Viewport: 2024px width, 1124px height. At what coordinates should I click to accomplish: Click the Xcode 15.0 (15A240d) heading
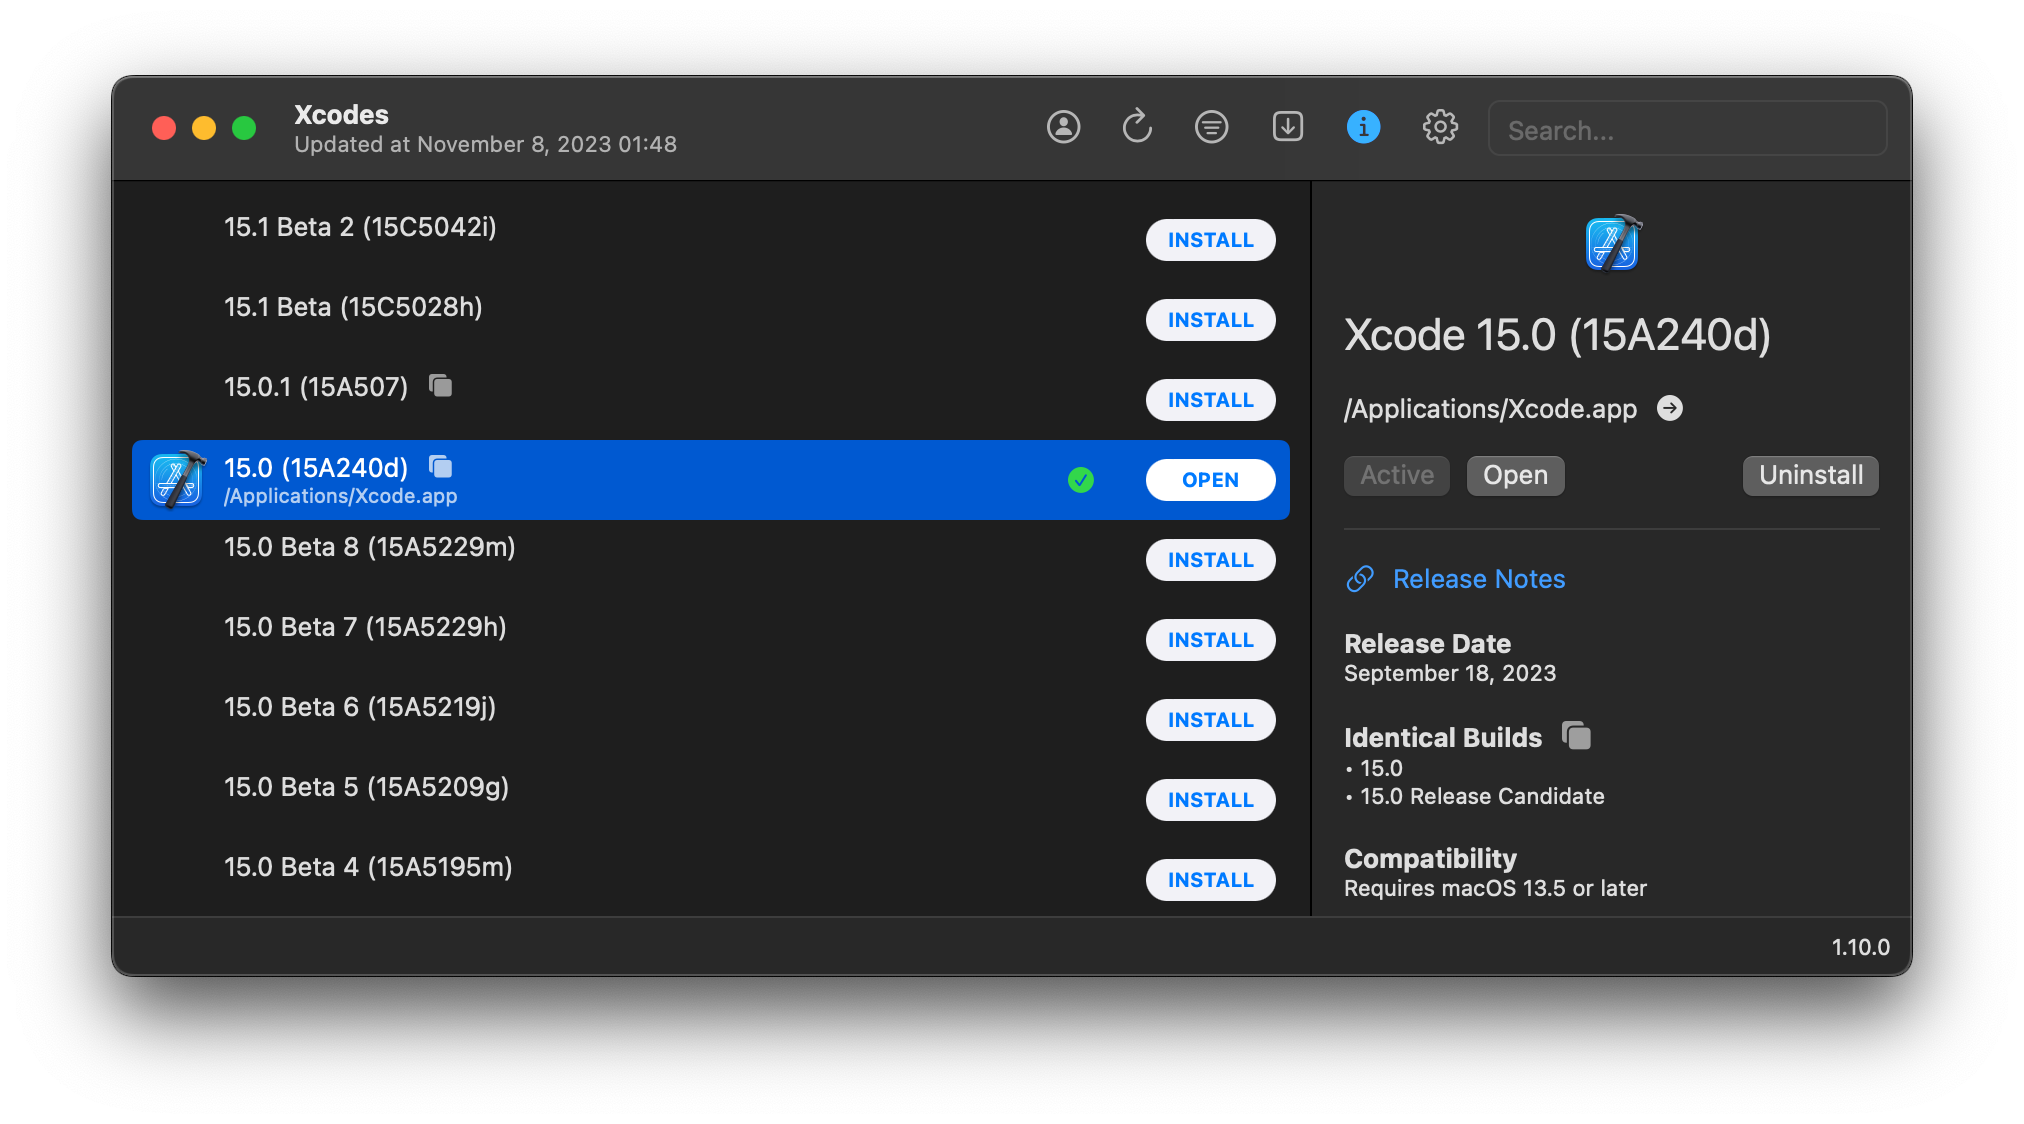click(1557, 335)
